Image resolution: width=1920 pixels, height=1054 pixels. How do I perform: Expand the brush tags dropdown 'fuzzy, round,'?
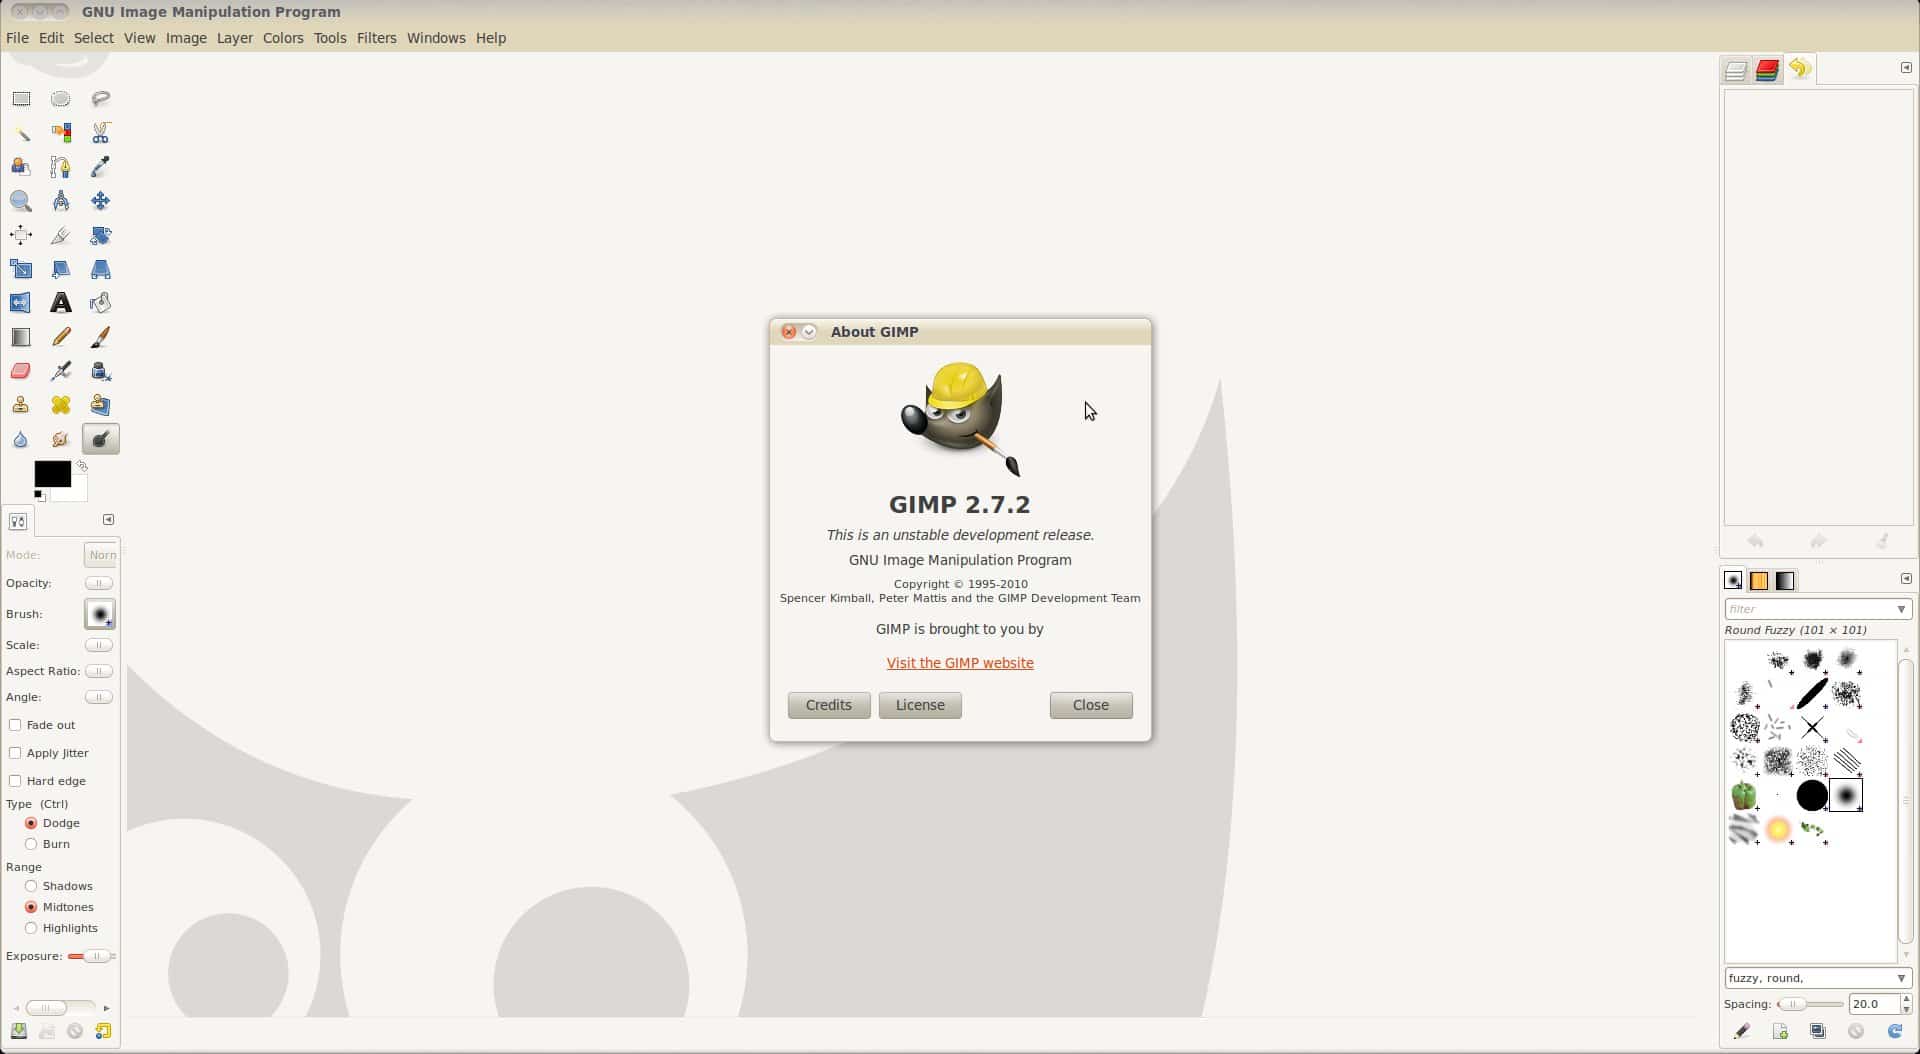click(x=1900, y=978)
